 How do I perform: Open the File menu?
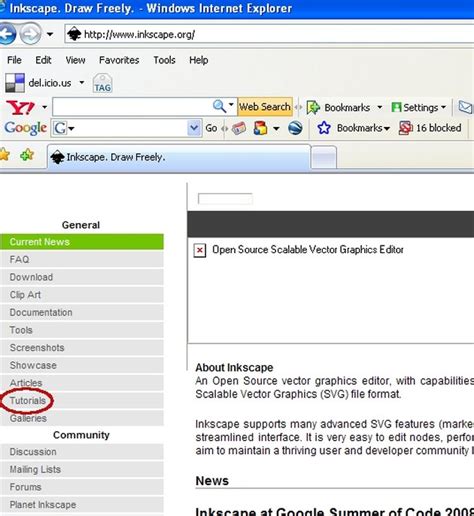[14, 60]
